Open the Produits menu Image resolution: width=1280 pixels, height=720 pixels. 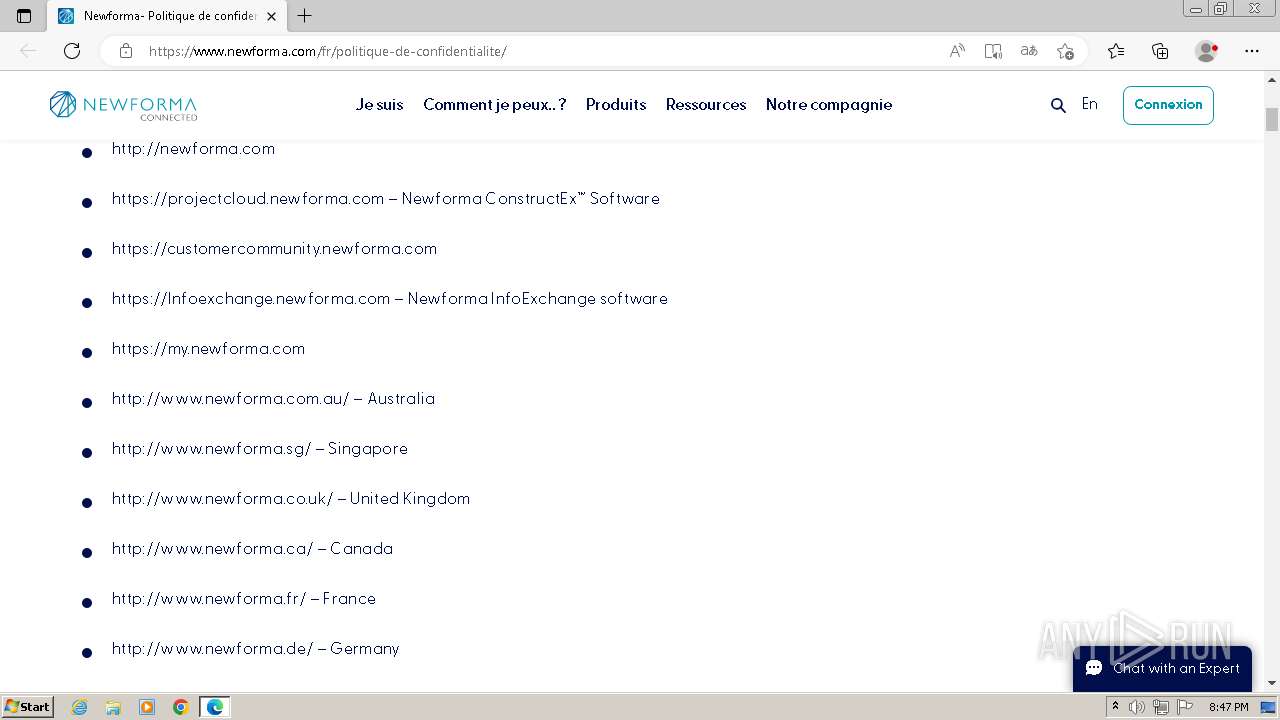pos(616,105)
